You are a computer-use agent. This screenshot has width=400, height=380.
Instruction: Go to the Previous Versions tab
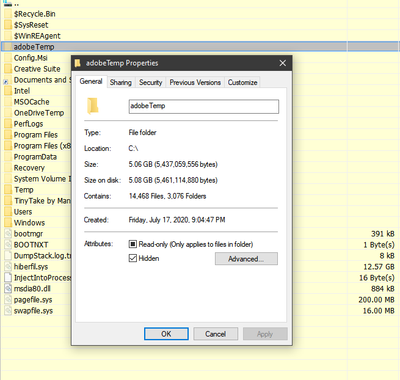pos(195,82)
